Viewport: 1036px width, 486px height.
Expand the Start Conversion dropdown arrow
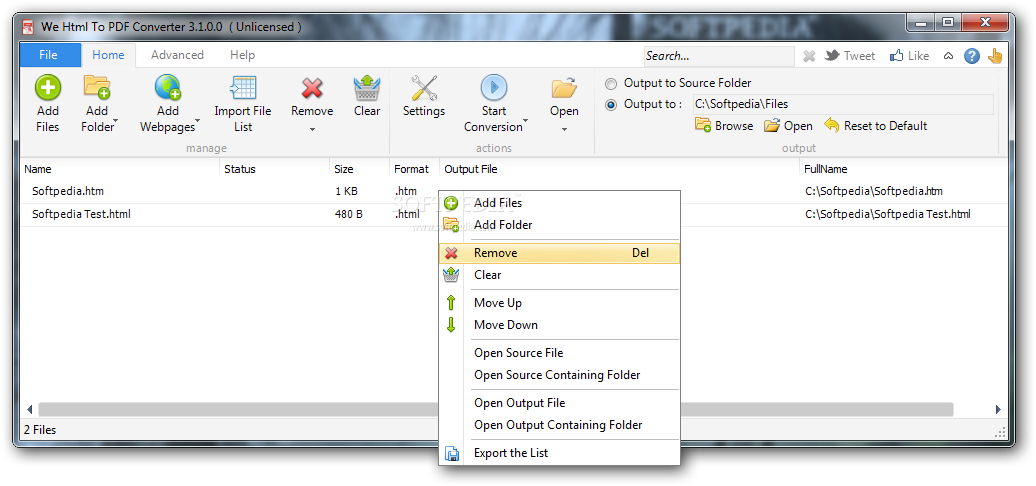coord(527,123)
